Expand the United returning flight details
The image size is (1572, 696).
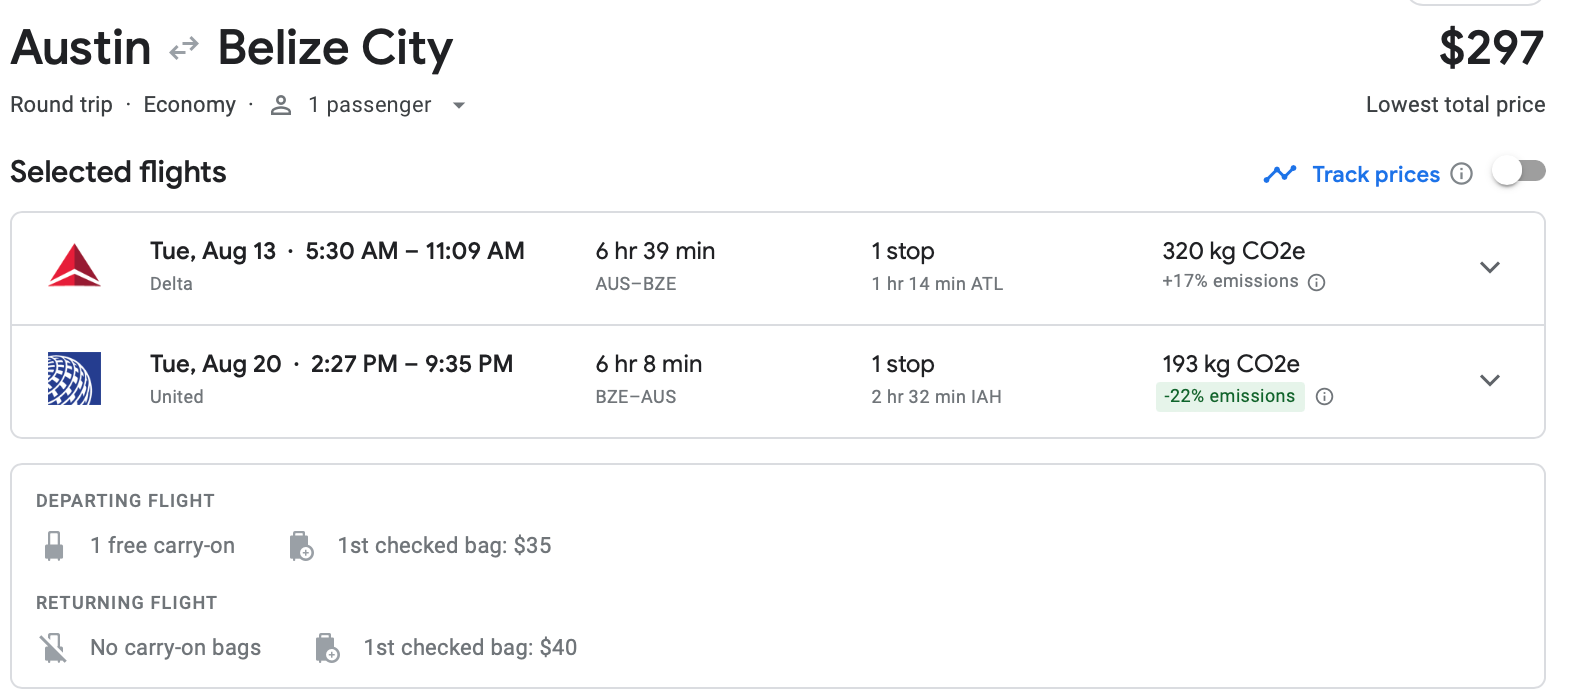[x=1490, y=380]
